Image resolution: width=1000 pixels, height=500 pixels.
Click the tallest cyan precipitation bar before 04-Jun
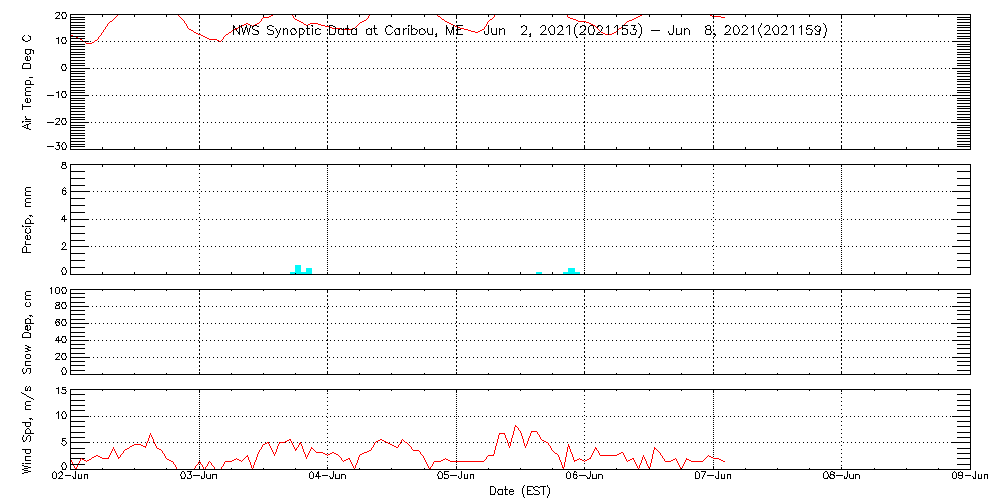click(298, 269)
